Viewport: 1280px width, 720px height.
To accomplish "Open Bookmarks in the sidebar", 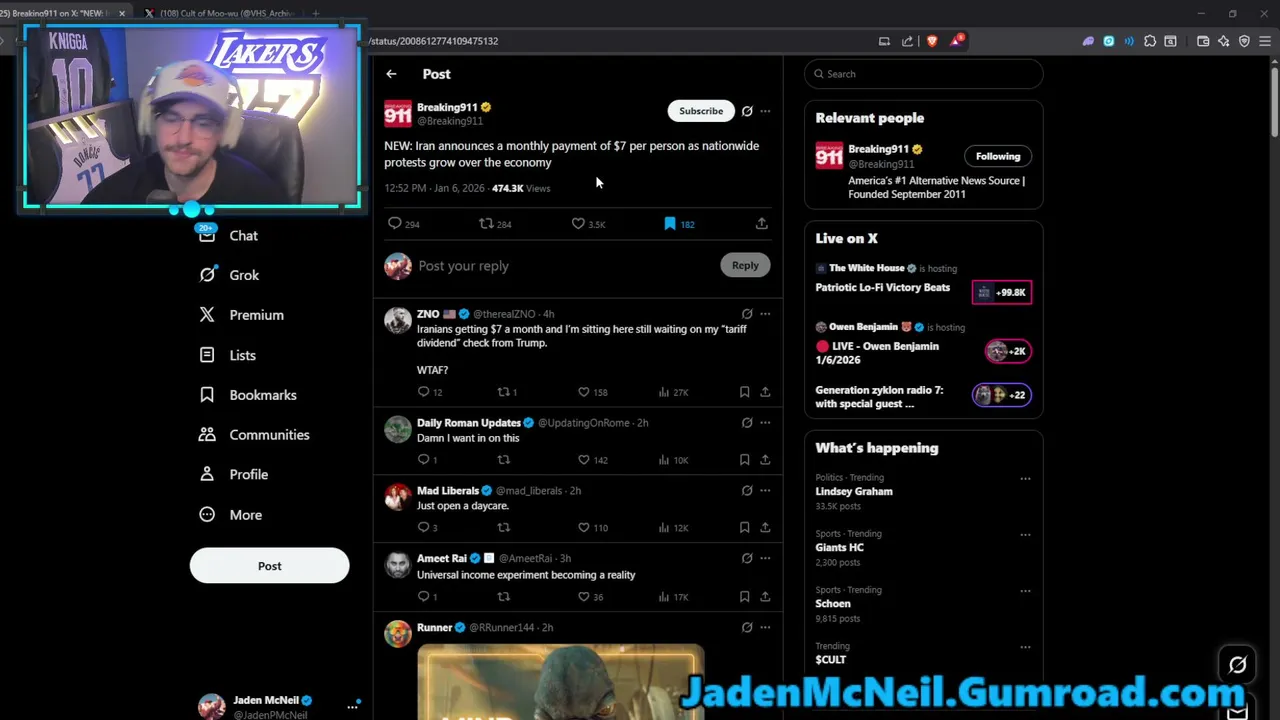I will pyautogui.click(x=262, y=395).
